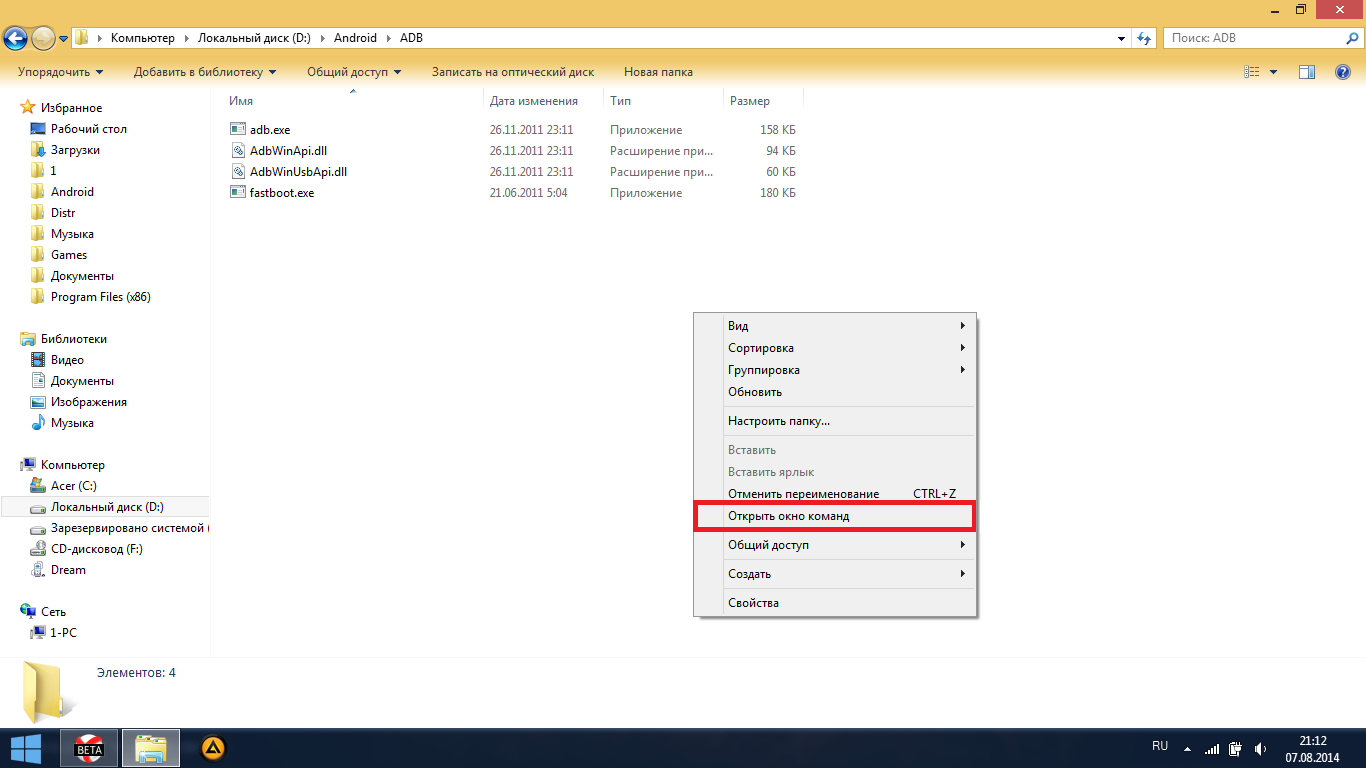This screenshot has height=768, width=1366.
Task: Click the volume speaker tray icon
Action: point(1260,749)
